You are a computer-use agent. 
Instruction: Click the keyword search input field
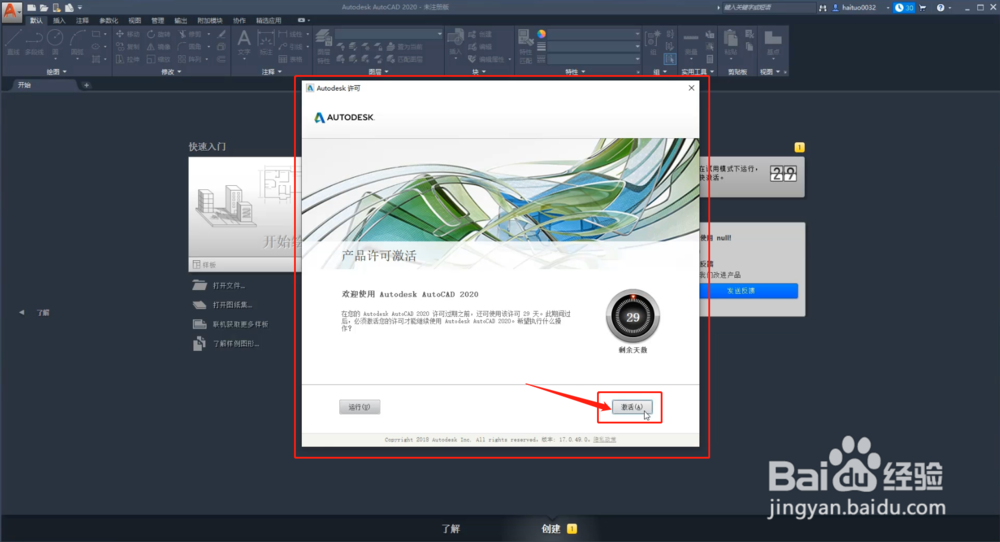(x=769, y=8)
